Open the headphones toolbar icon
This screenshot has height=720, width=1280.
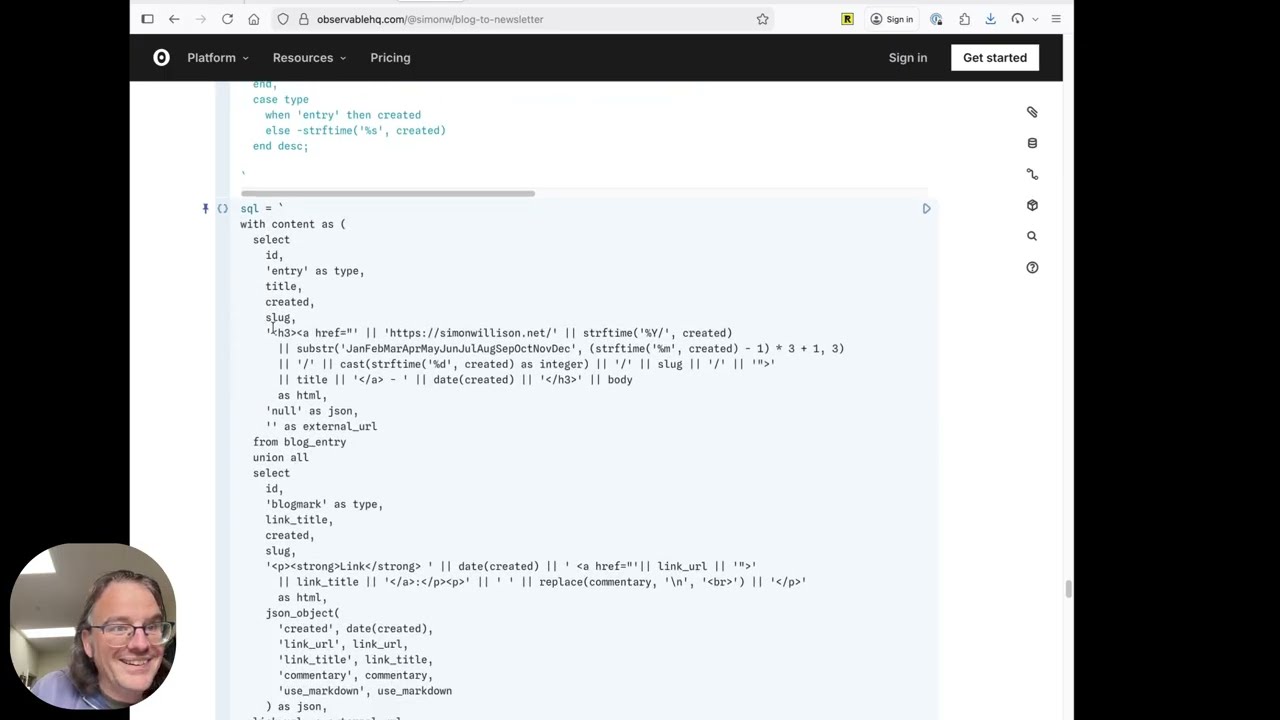coord(1017,19)
